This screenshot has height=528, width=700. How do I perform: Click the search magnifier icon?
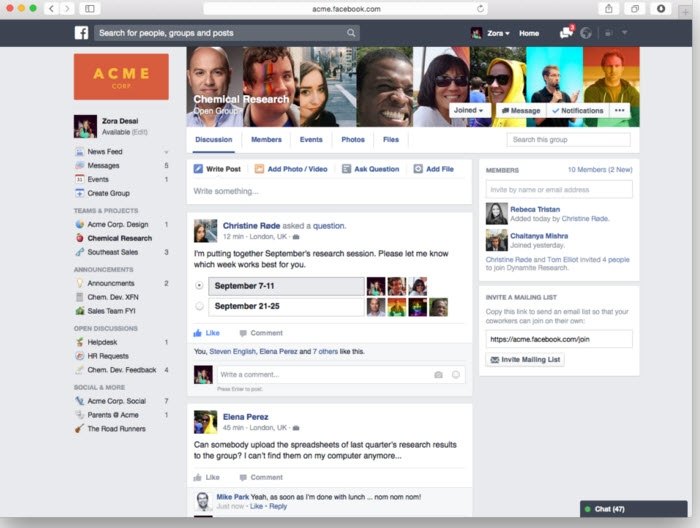(x=351, y=33)
